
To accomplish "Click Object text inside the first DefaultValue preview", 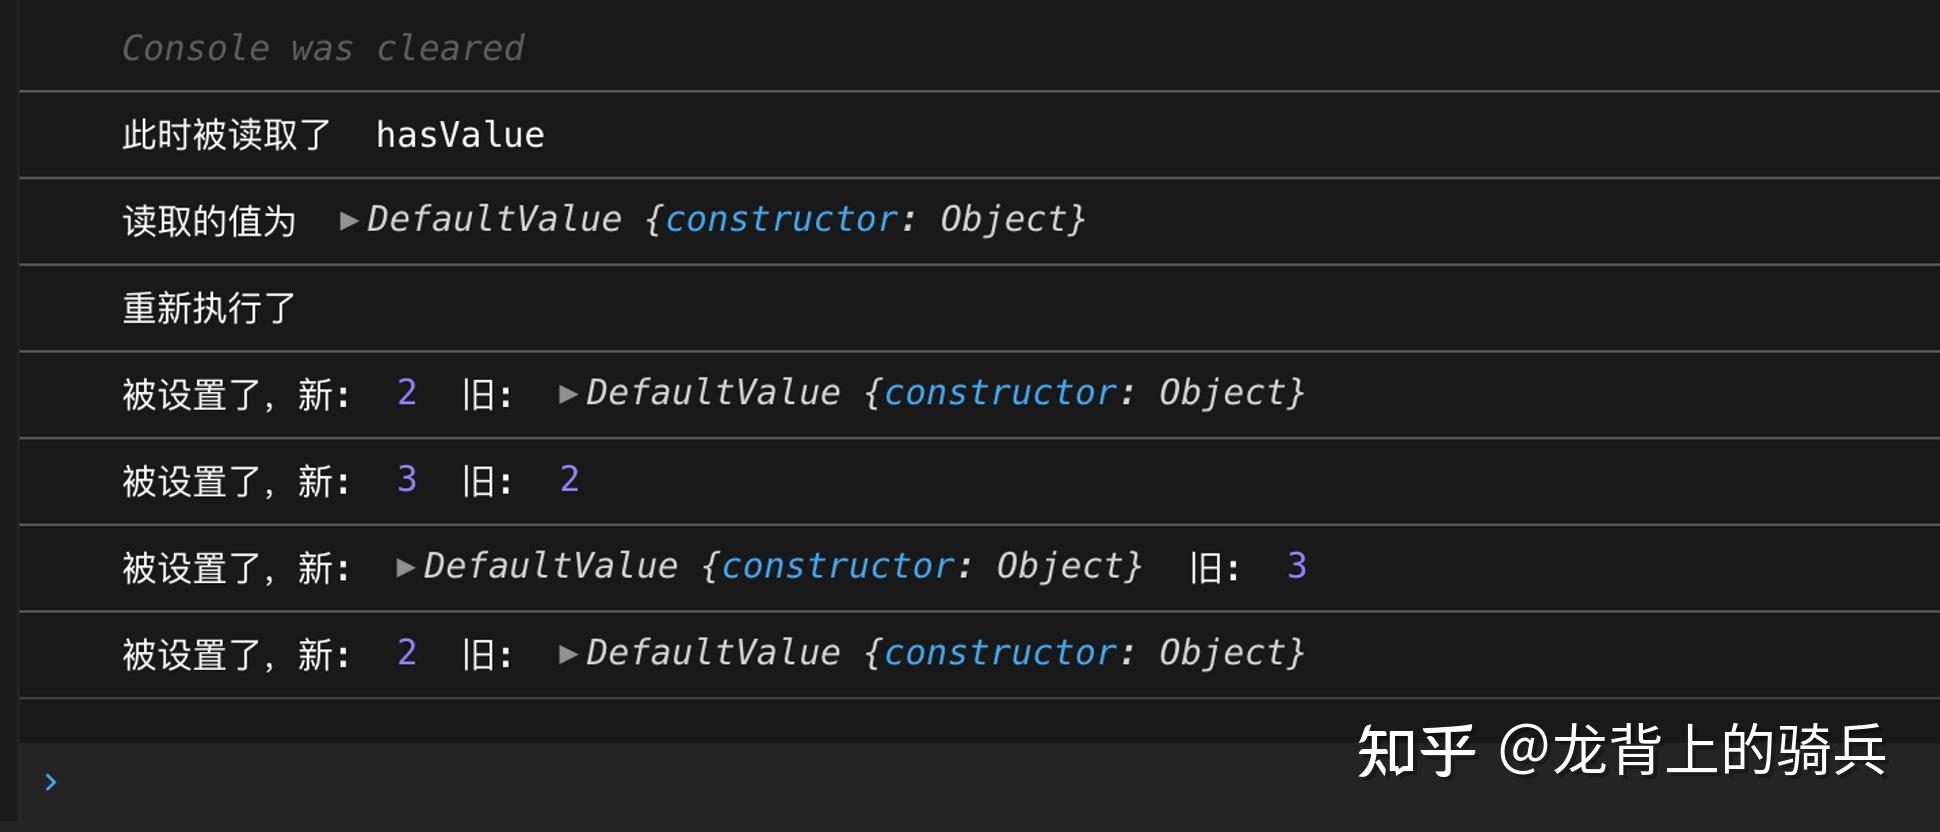I will point(1004,219).
